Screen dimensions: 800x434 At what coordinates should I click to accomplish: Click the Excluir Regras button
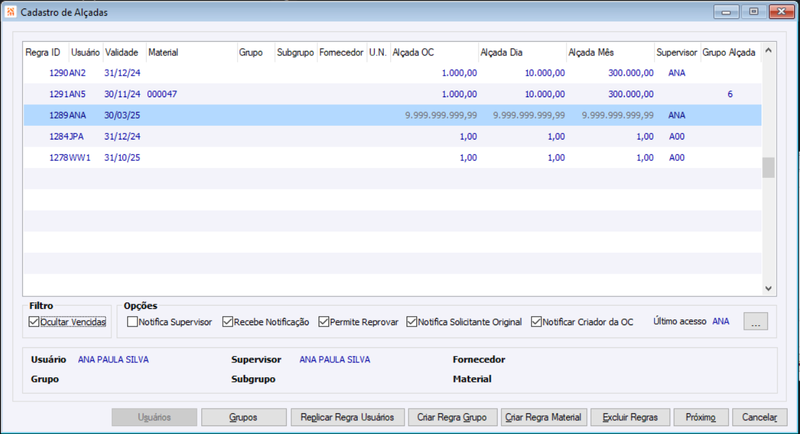click(630, 417)
